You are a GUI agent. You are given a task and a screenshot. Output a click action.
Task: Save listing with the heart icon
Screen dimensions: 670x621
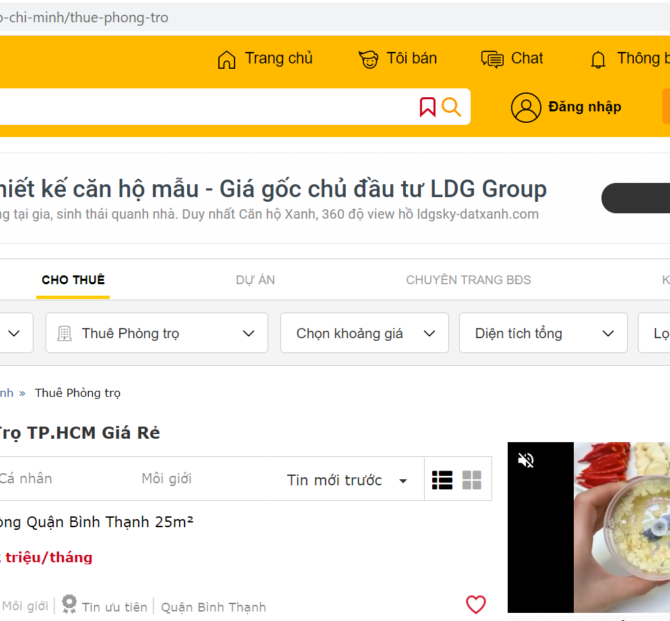pyautogui.click(x=476, y=604)
